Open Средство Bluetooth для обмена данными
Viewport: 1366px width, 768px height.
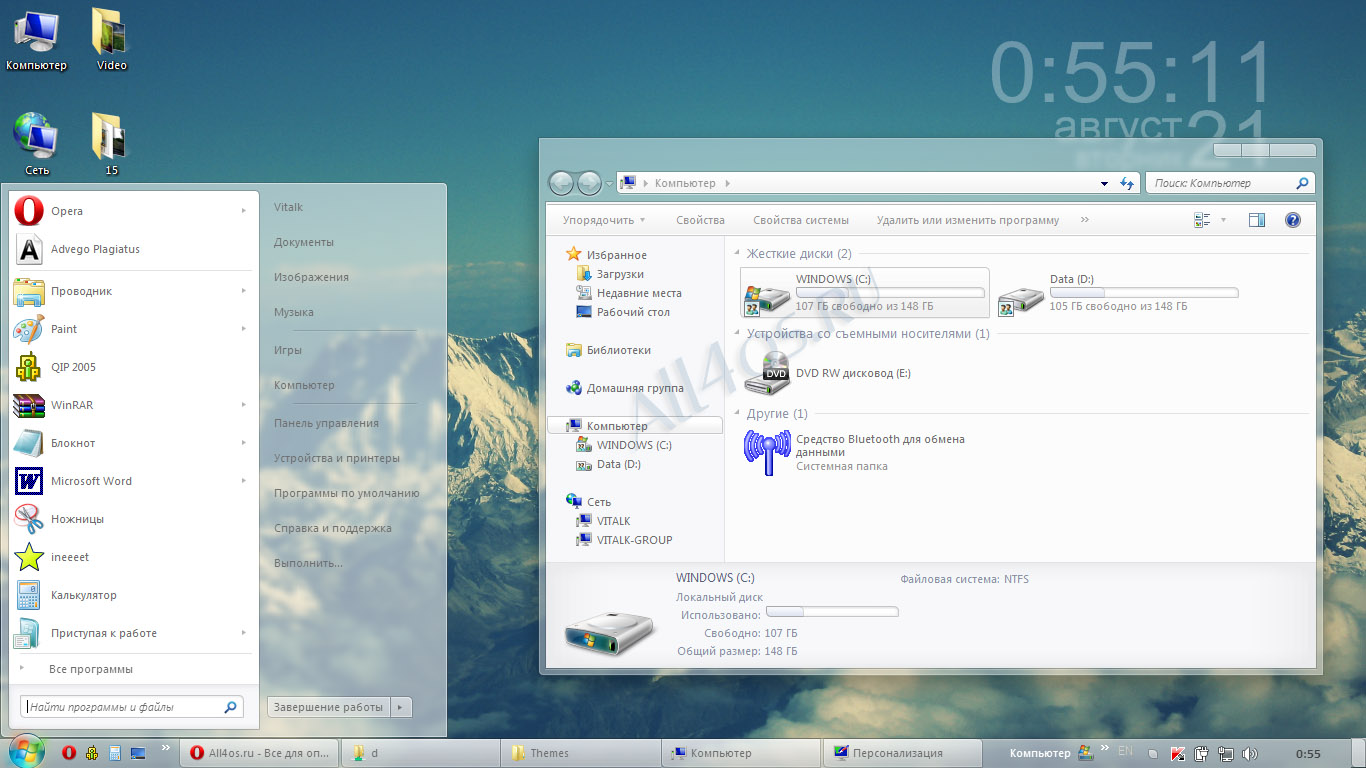(857, 453)
